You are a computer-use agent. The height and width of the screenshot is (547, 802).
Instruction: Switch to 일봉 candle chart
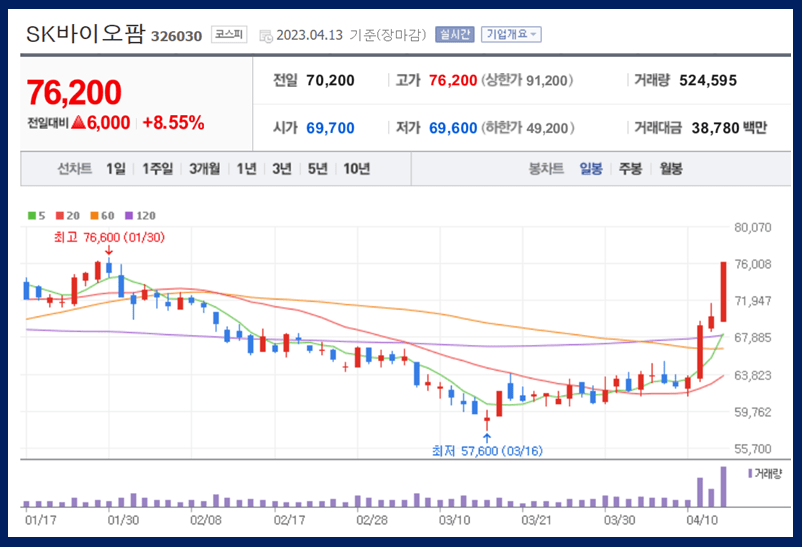591,168
